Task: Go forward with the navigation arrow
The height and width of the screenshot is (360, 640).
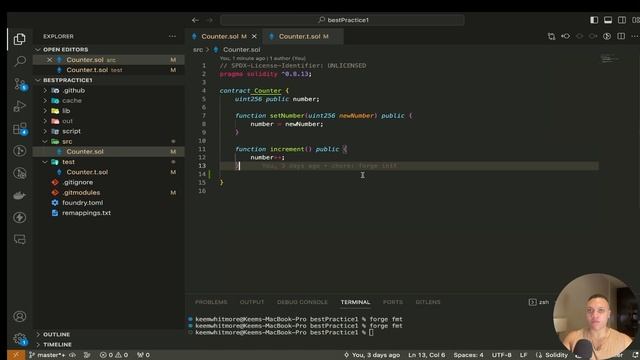Action: (209, 20)
